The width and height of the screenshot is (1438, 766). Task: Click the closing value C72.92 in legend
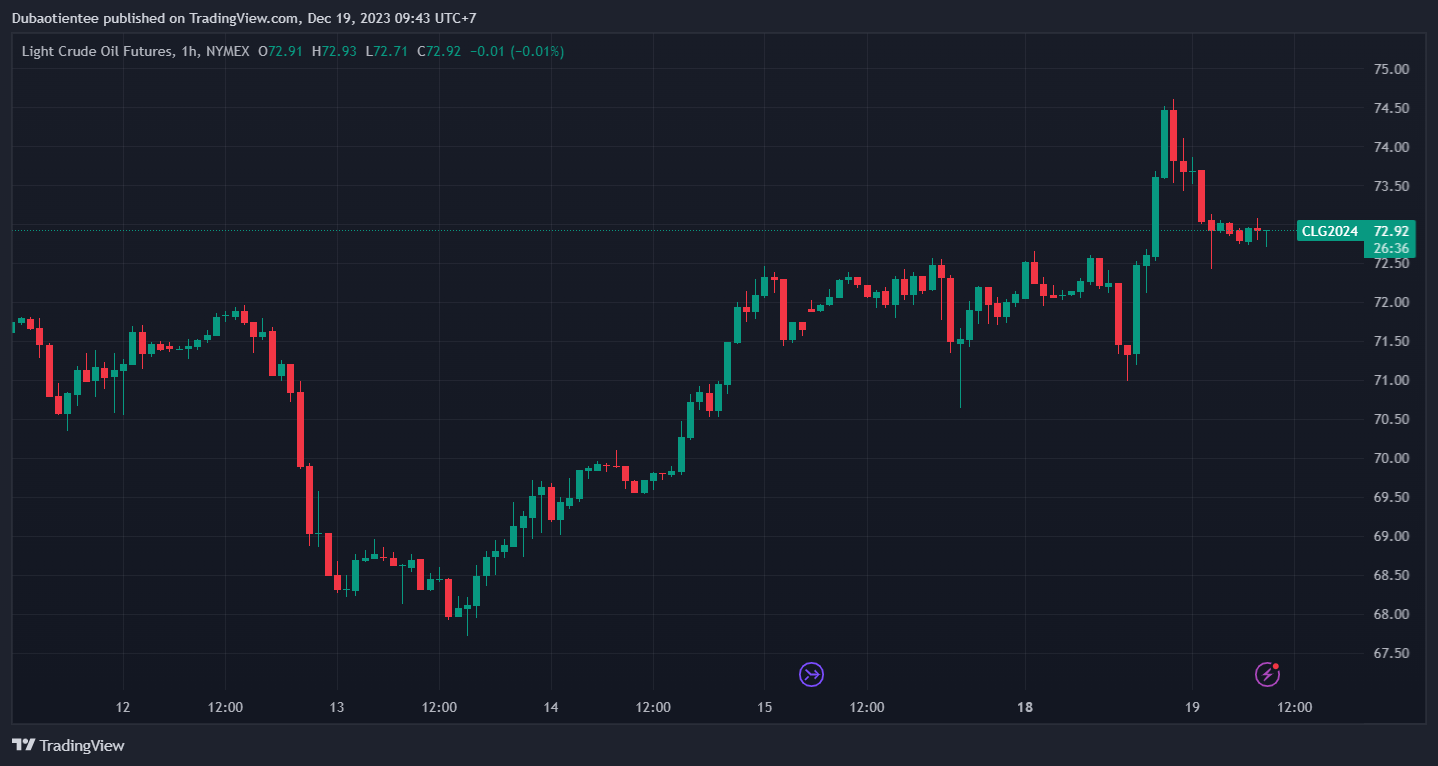point(439,51)
